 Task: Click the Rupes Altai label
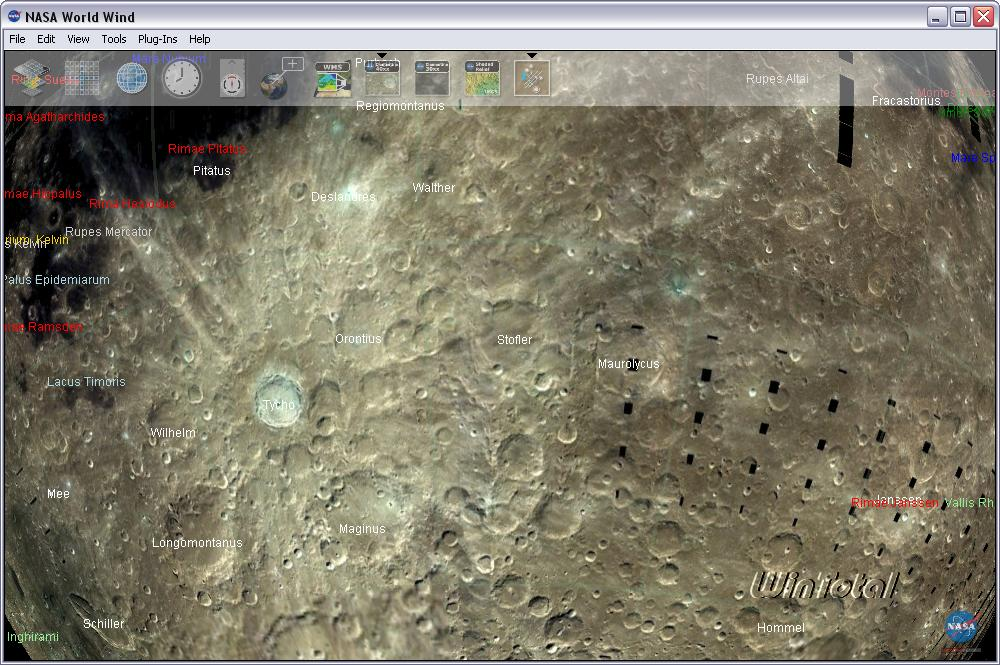tap(777, 78)
